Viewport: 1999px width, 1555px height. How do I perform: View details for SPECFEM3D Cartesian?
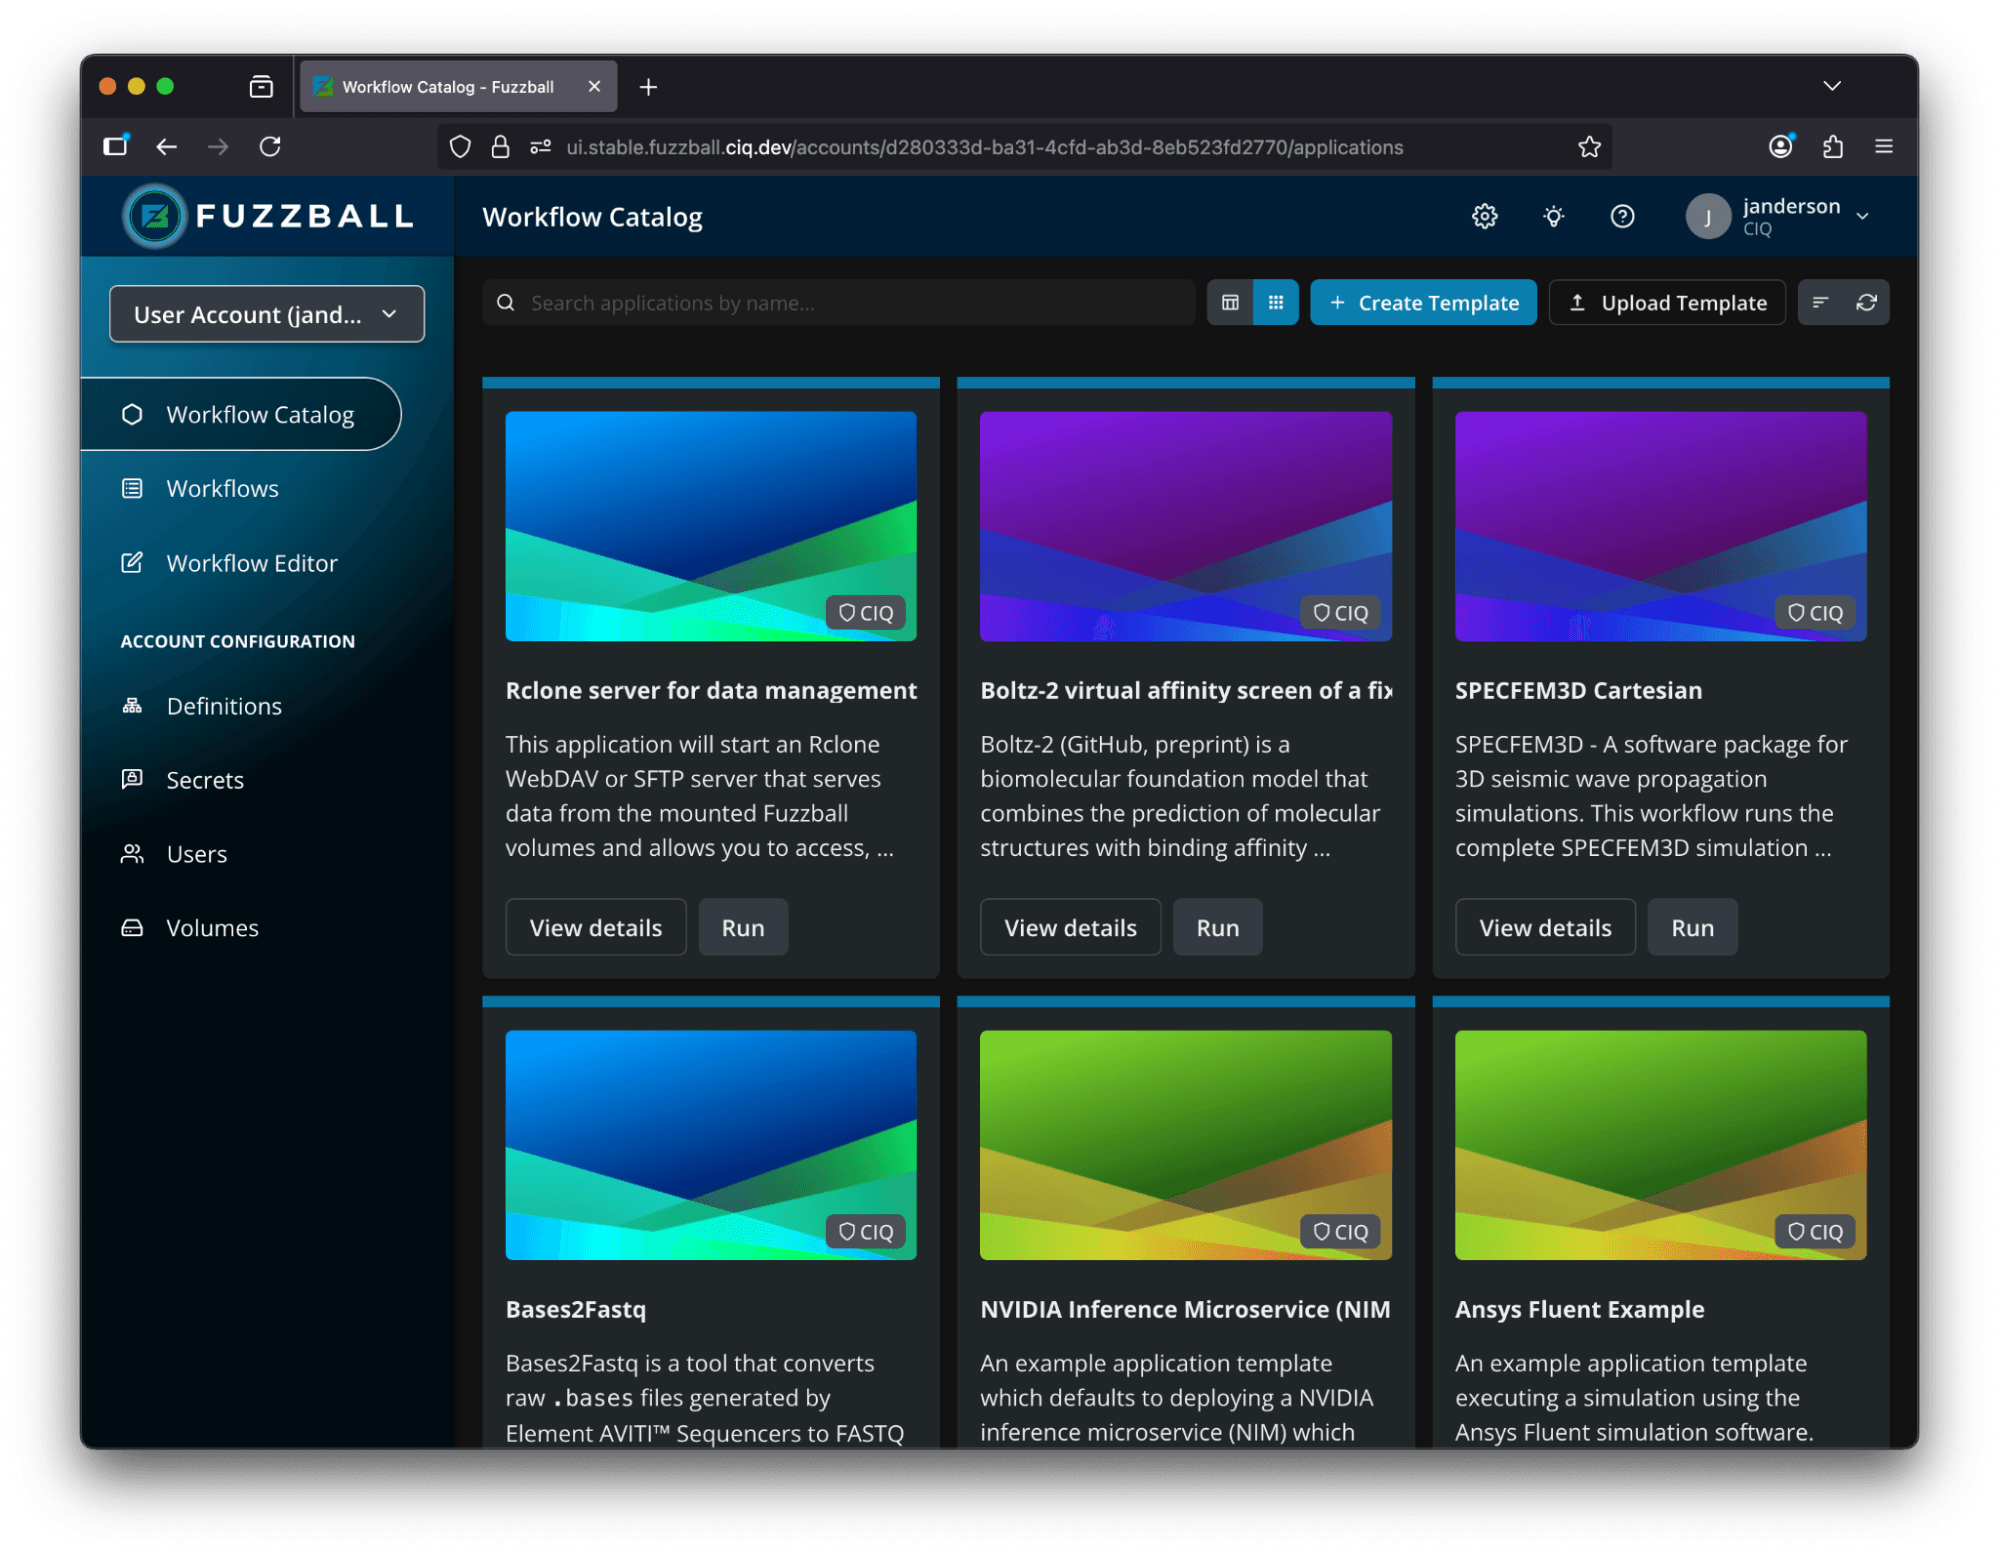pos(1545,927)
